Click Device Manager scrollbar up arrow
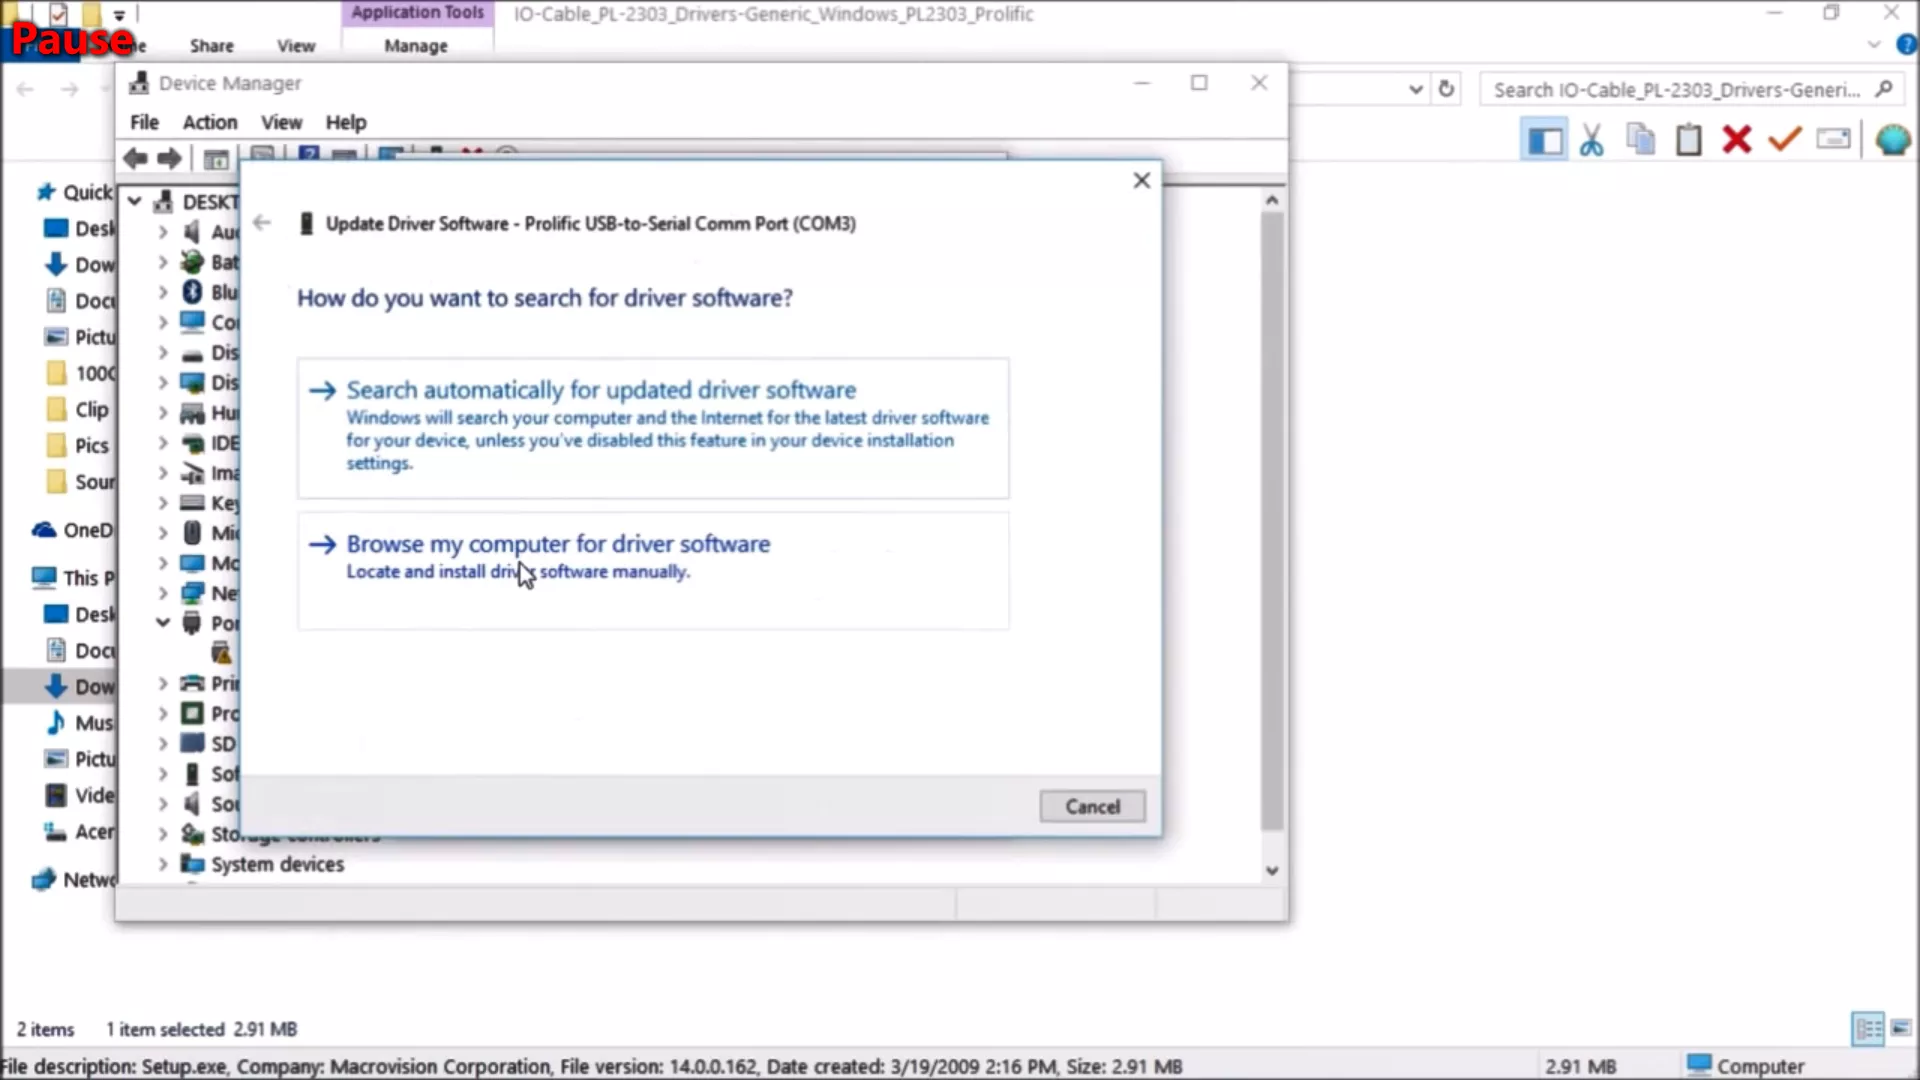This screenshot has width=1920, height=1080. 1272,200
